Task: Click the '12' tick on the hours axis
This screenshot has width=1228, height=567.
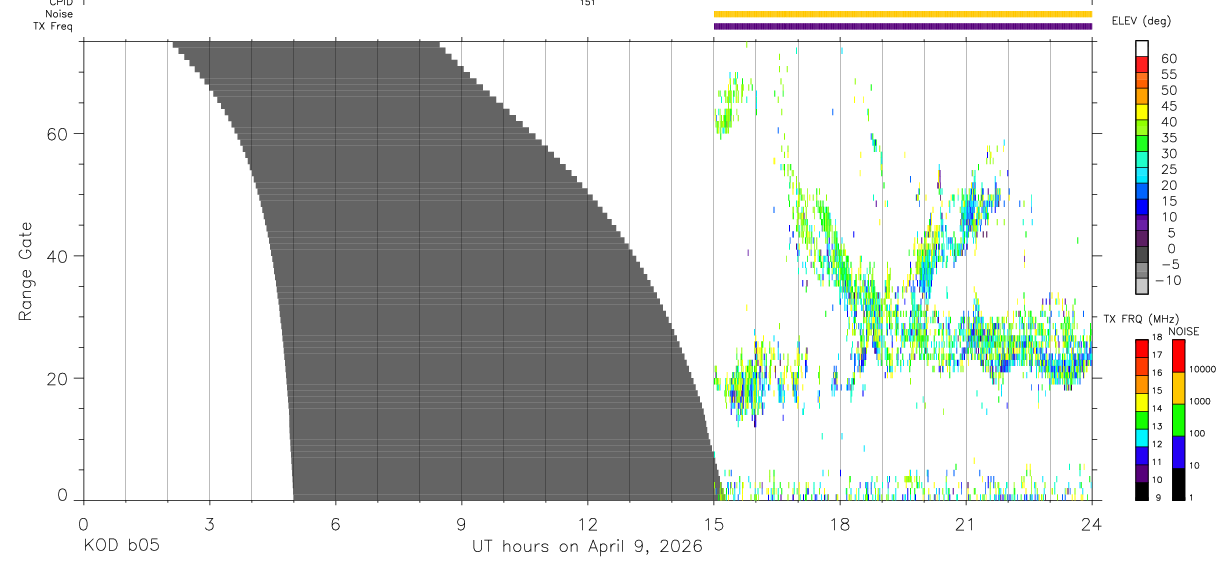Action: pyautogui.click(x=587, y=525)
